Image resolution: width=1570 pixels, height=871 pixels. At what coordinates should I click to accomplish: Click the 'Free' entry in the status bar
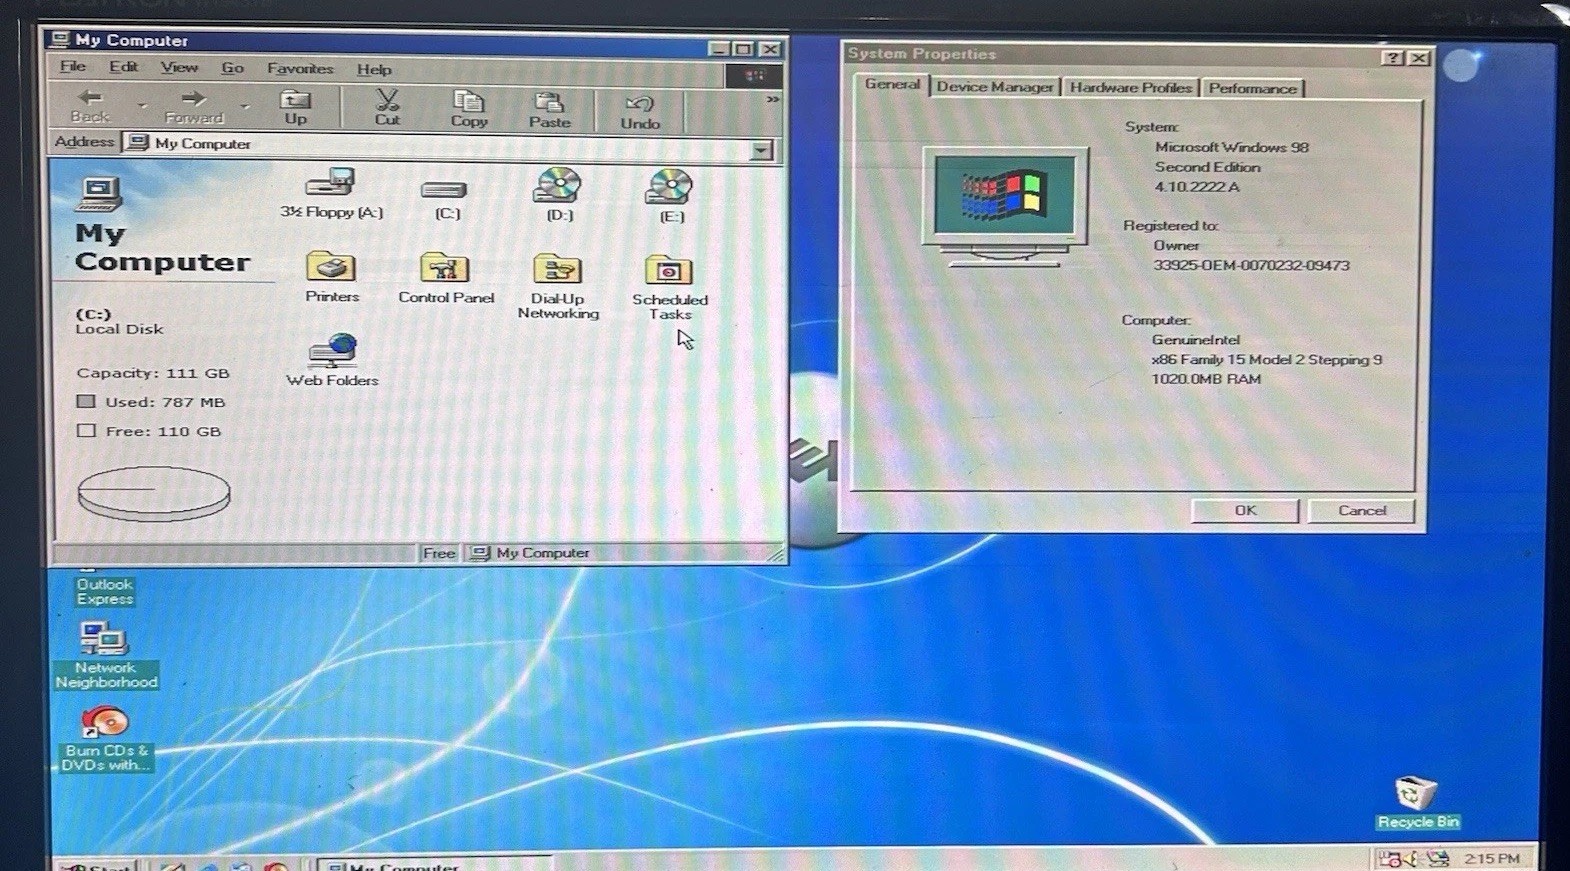click(438, 553)
